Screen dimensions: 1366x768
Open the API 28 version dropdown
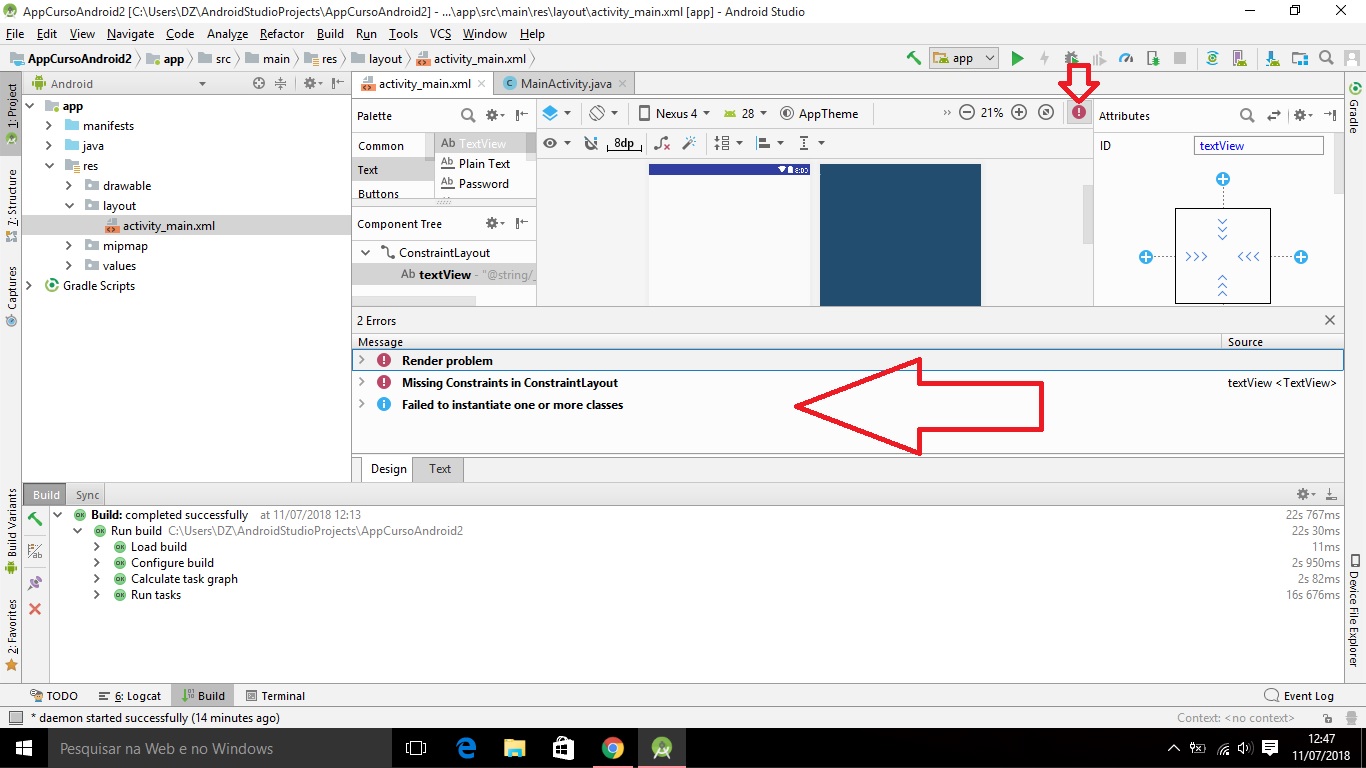(x=745, y=113)
